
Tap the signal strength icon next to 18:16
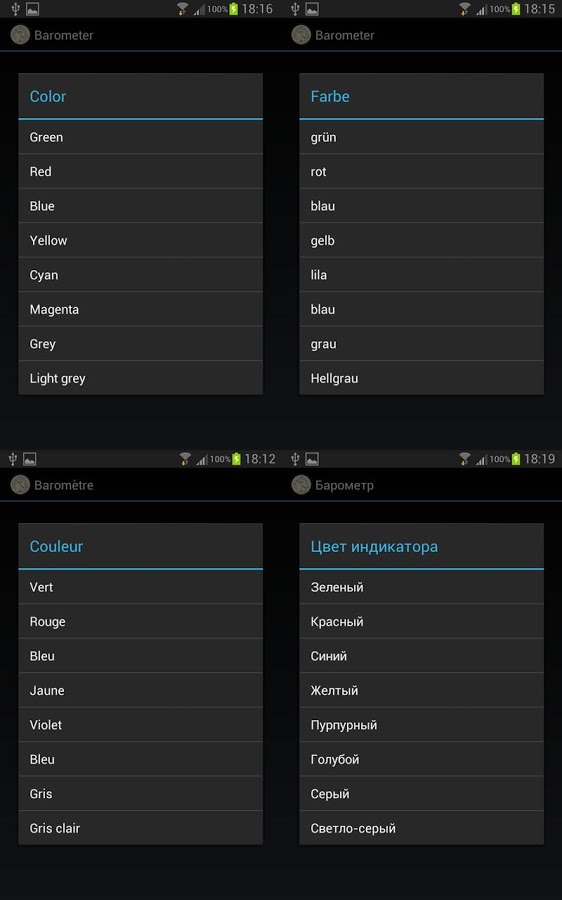click(199, 9)
